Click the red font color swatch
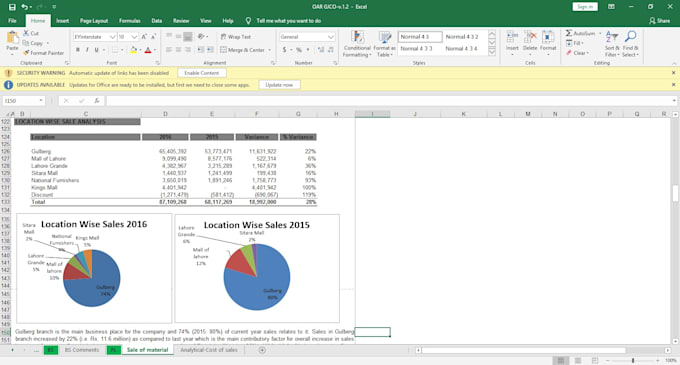 point(148,50)
